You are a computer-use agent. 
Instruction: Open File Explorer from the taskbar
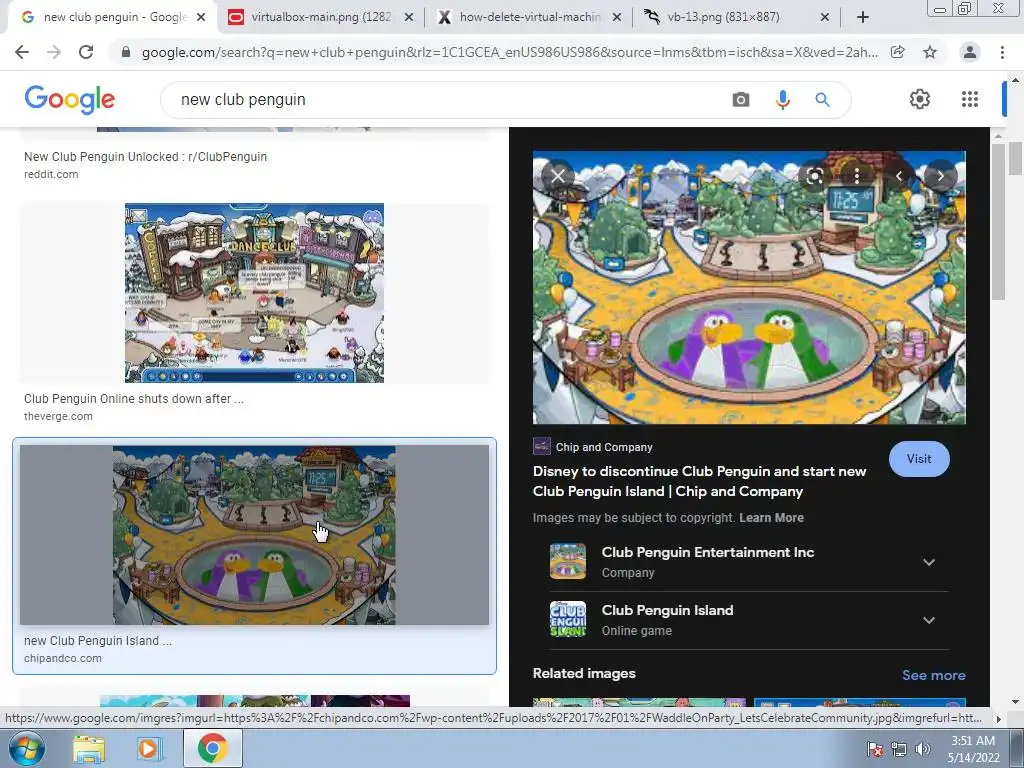click(88, 749)
